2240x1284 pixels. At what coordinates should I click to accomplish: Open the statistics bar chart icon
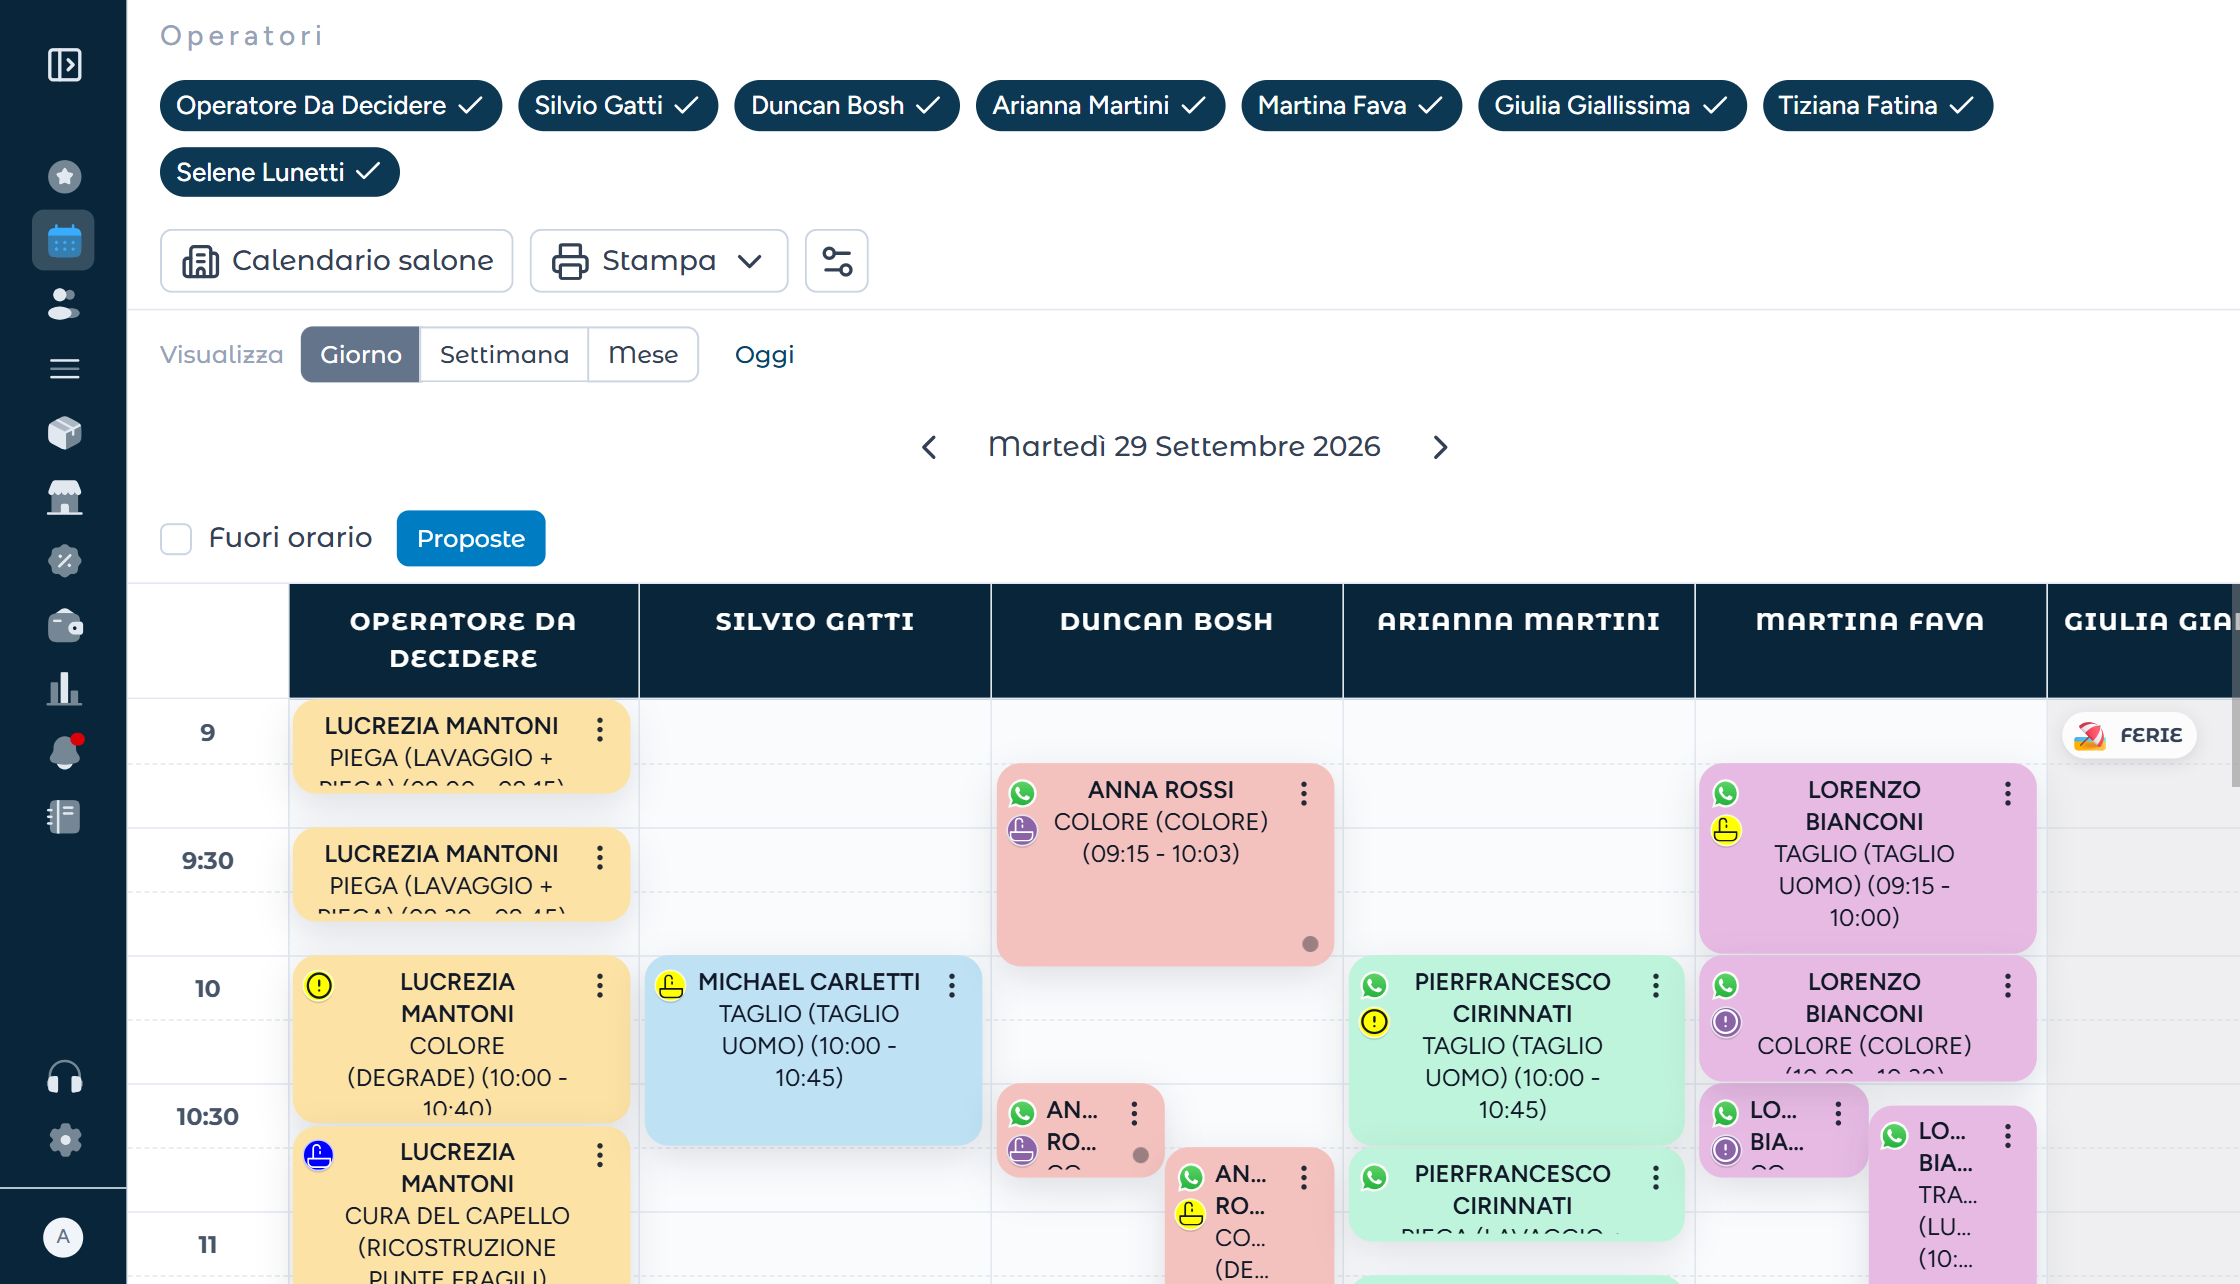tap(64, 689)
